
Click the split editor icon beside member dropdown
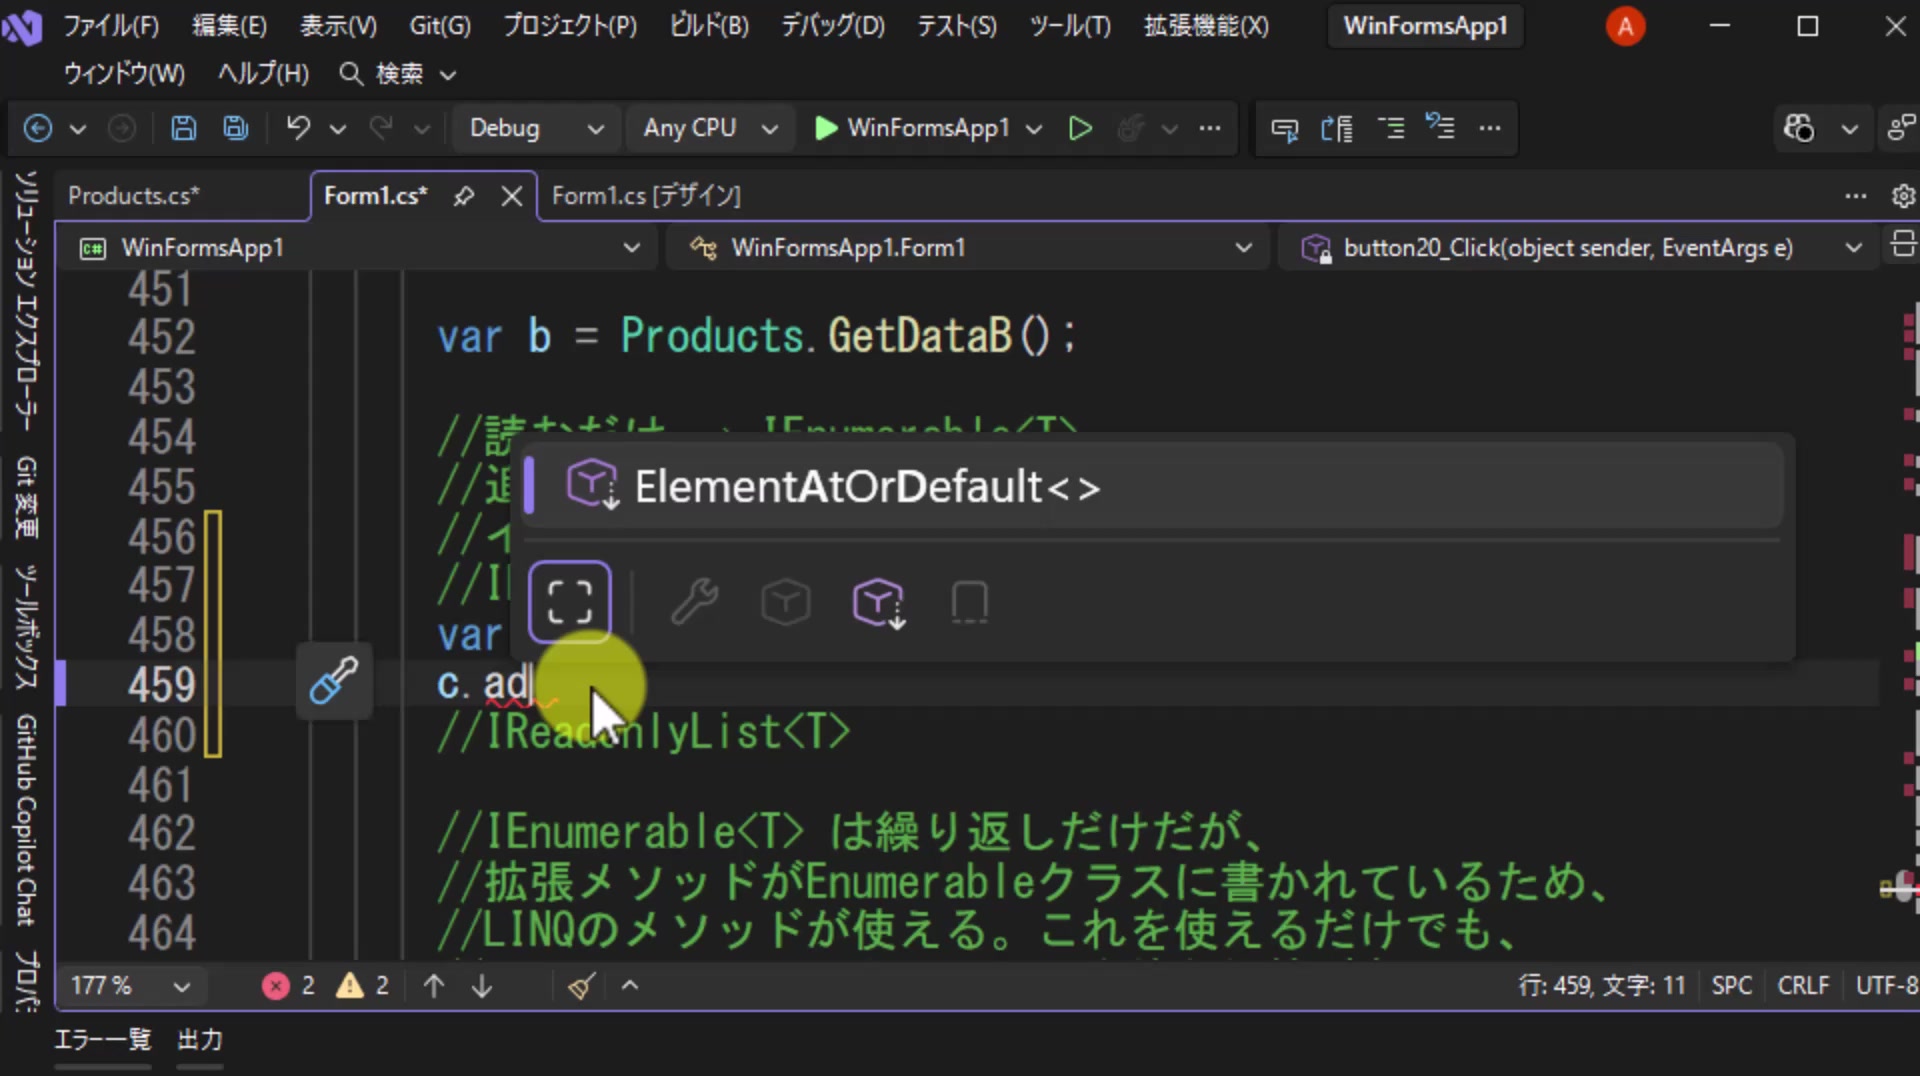tap(1903, 245)
